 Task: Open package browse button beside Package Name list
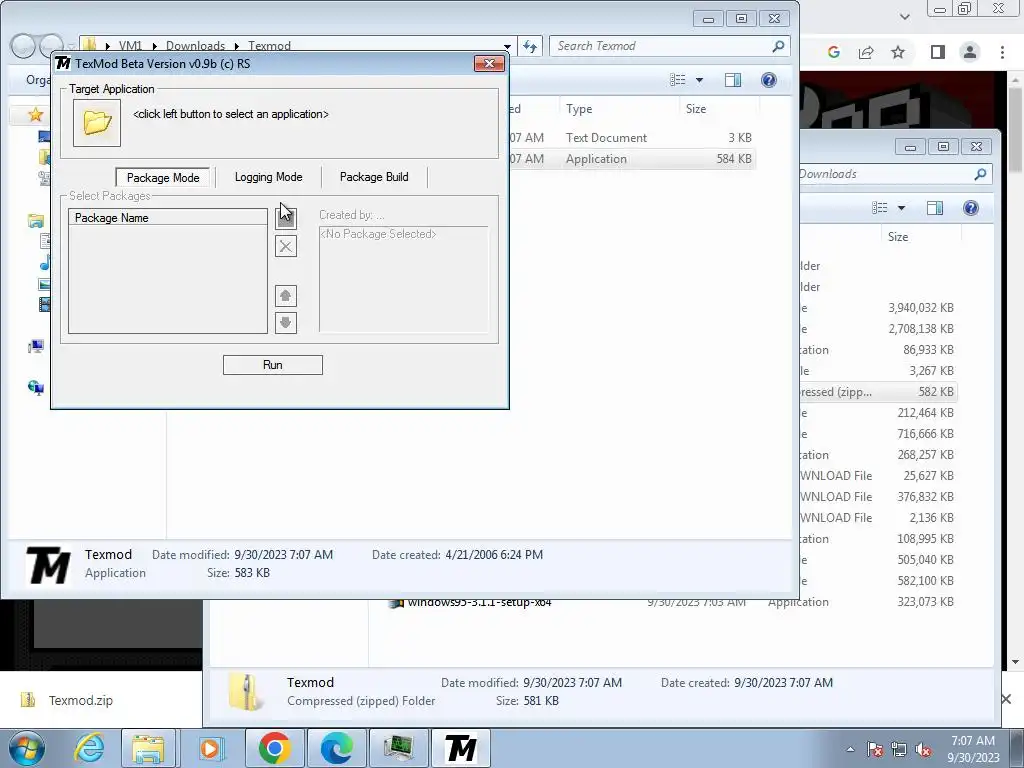pos(285,218)
